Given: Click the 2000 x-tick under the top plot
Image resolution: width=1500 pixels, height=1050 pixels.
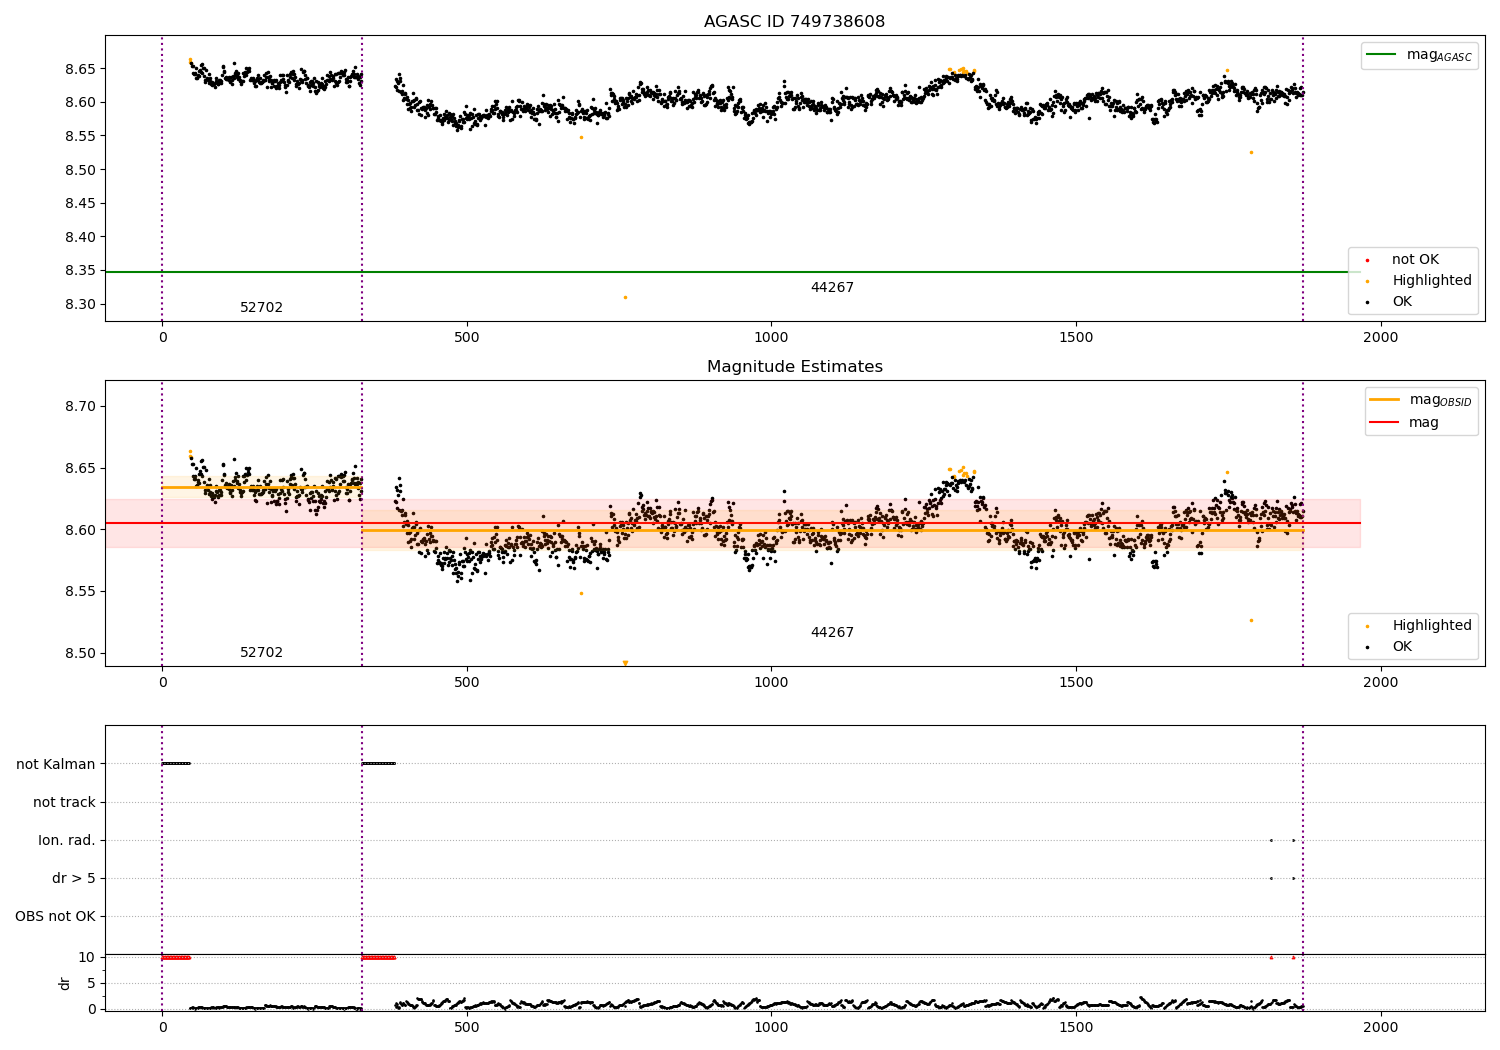Looking at the screenshot, I should (1381, 338).
